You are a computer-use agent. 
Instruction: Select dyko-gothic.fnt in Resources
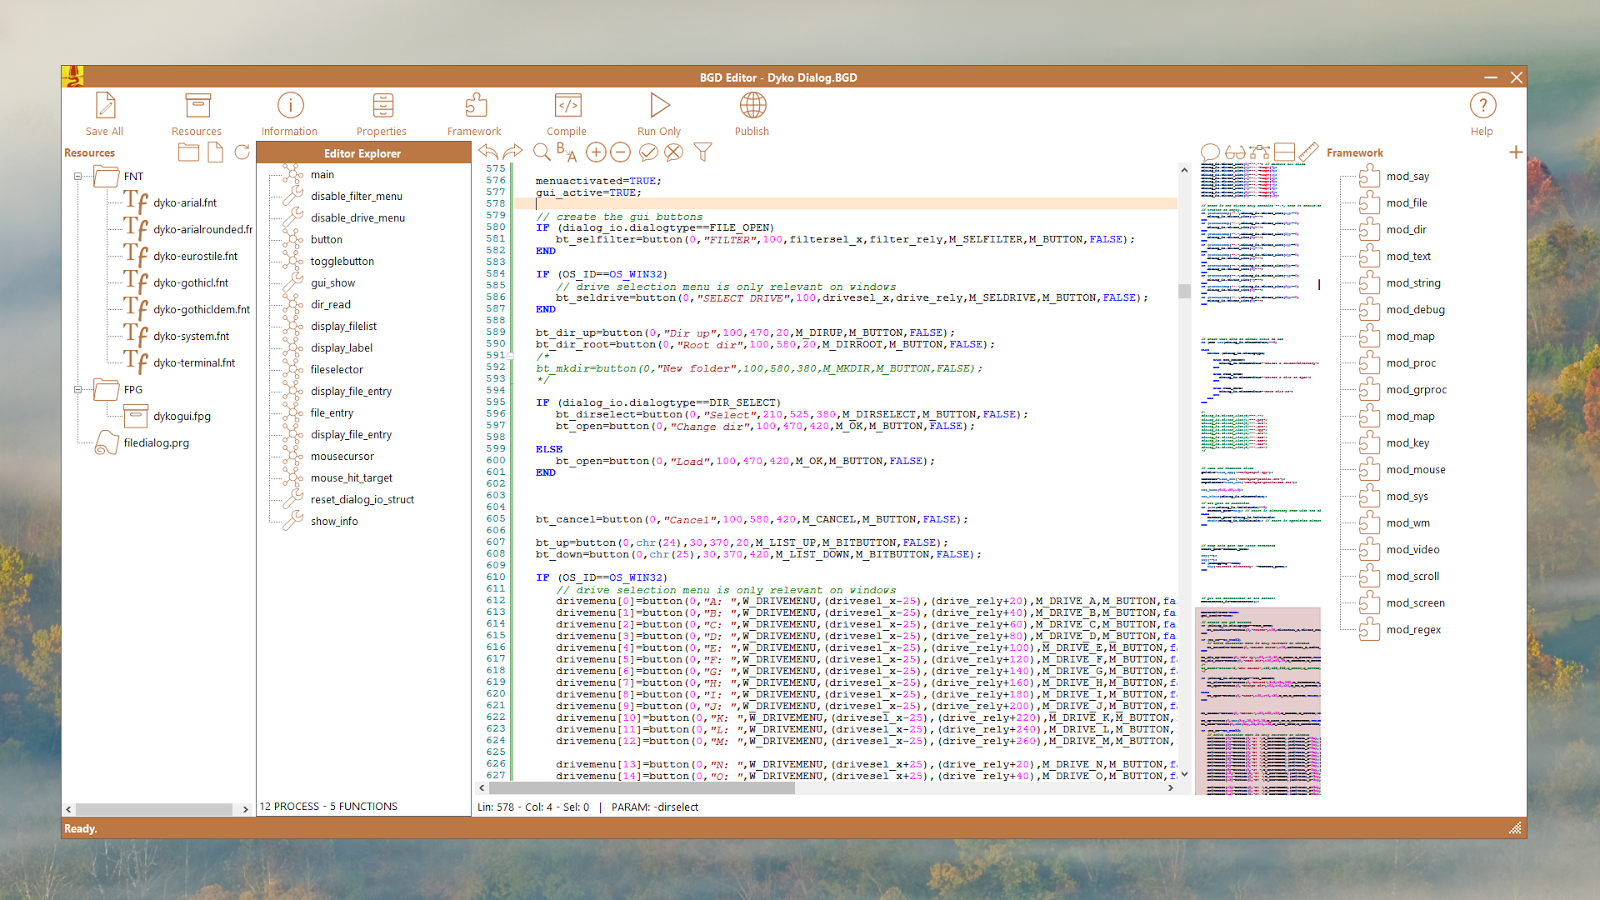pos(190,283)
